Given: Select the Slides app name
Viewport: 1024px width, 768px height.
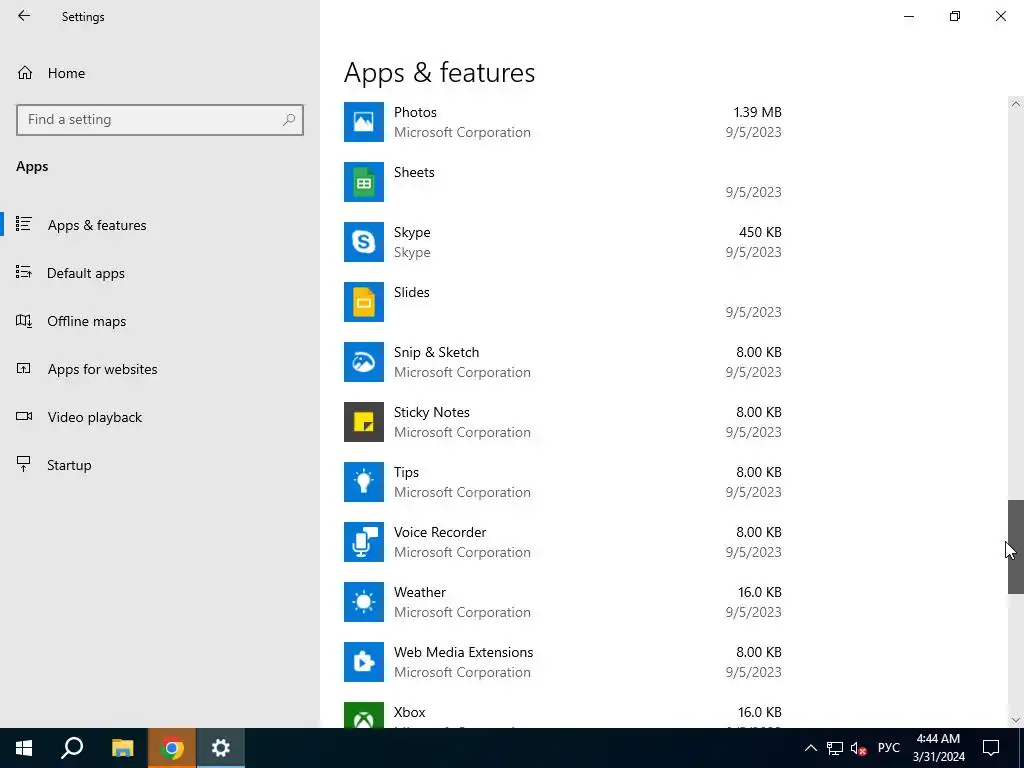Looking at the screenshot, I should (411, 293).
